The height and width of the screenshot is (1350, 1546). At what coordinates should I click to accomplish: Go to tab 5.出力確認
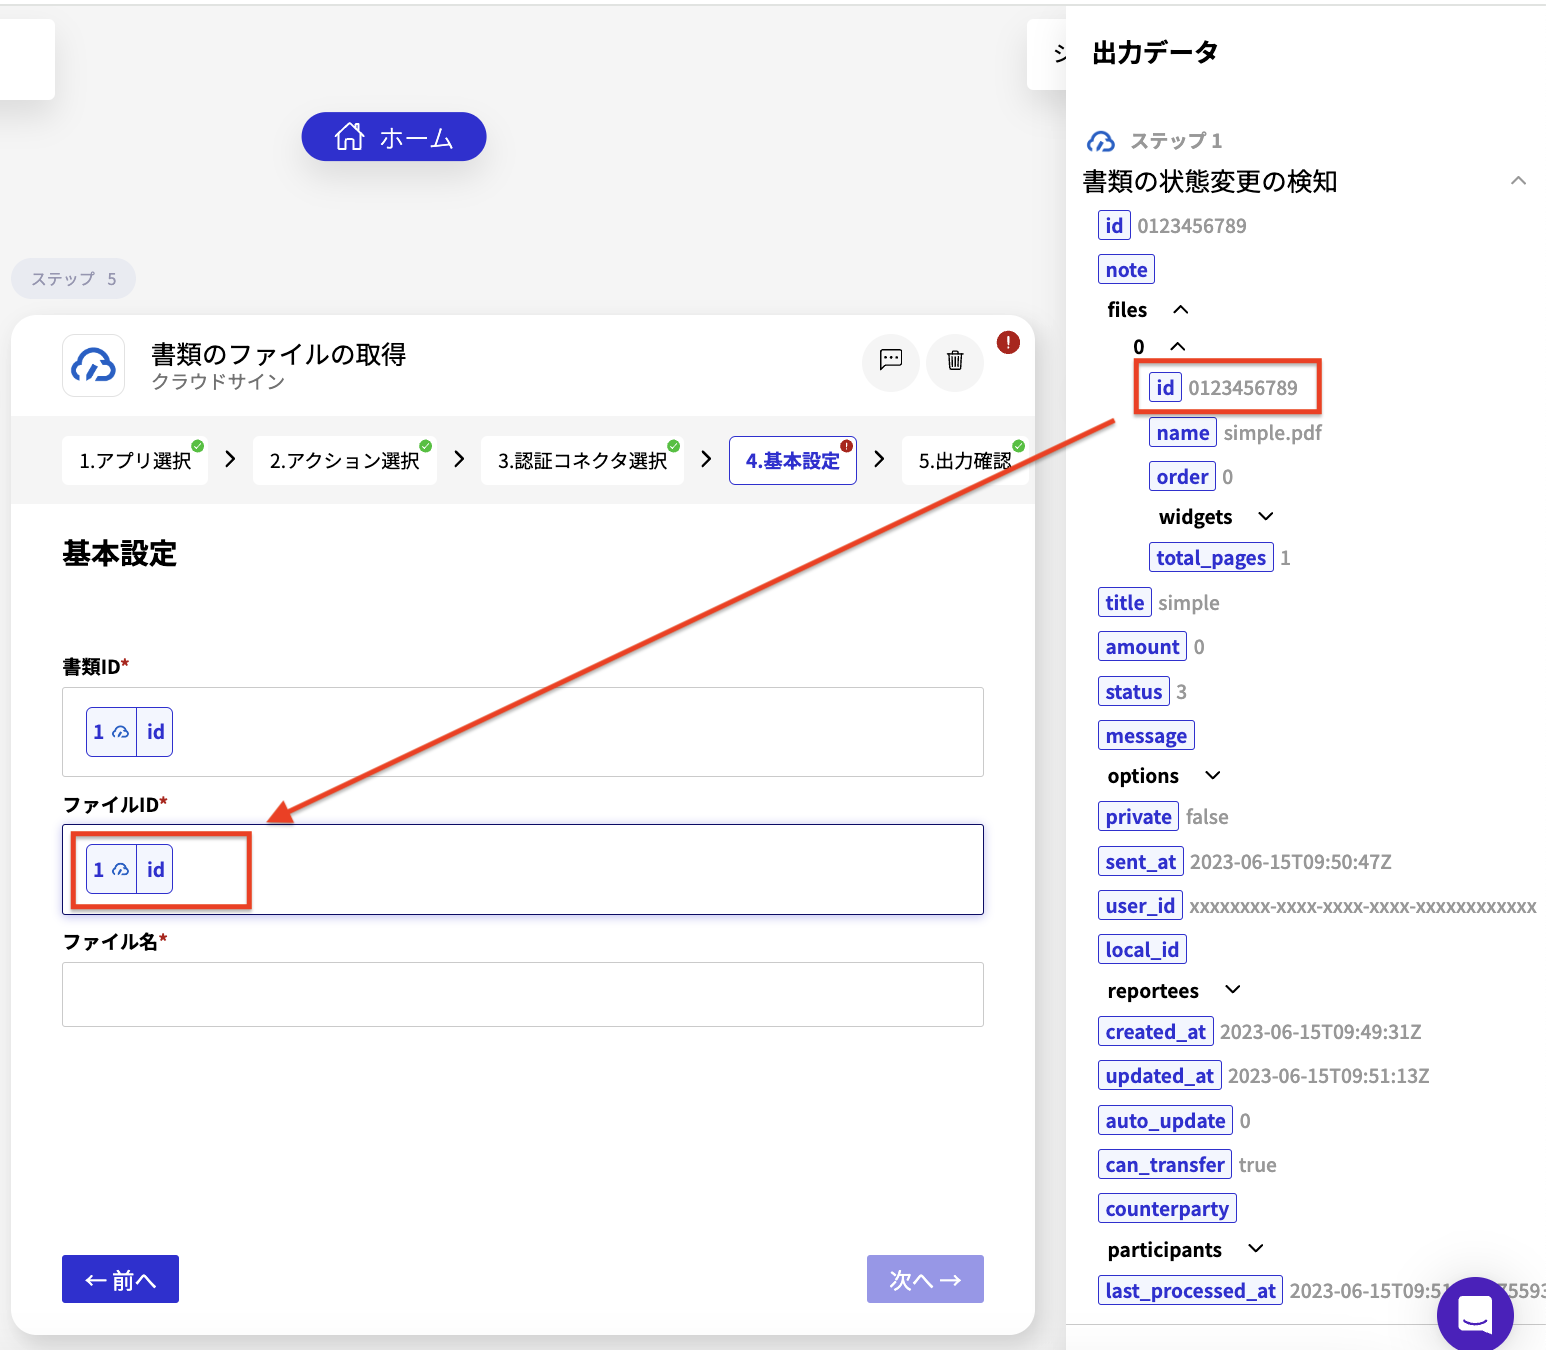[965, 461]
